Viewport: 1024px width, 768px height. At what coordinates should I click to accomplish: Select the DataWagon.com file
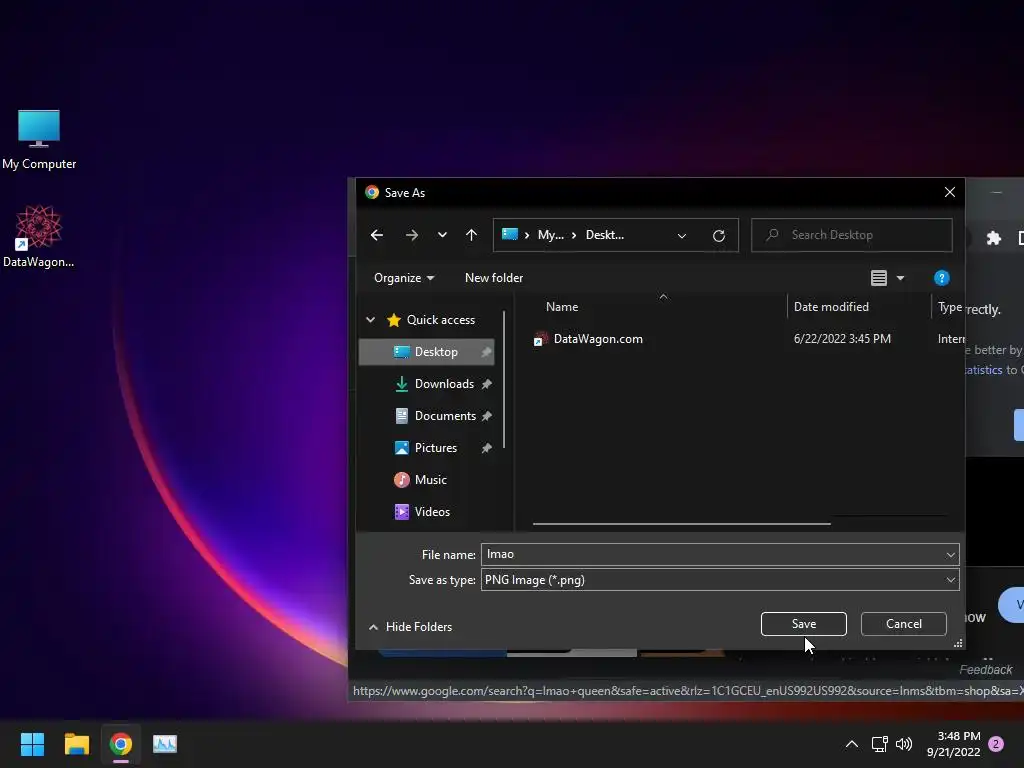click(598, 339)
